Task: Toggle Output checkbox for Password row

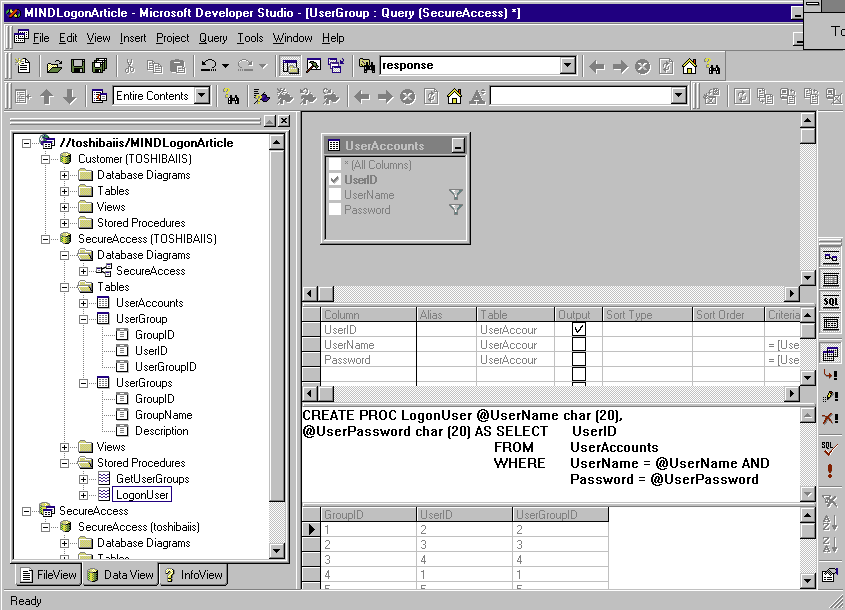Action: point(578,360)
